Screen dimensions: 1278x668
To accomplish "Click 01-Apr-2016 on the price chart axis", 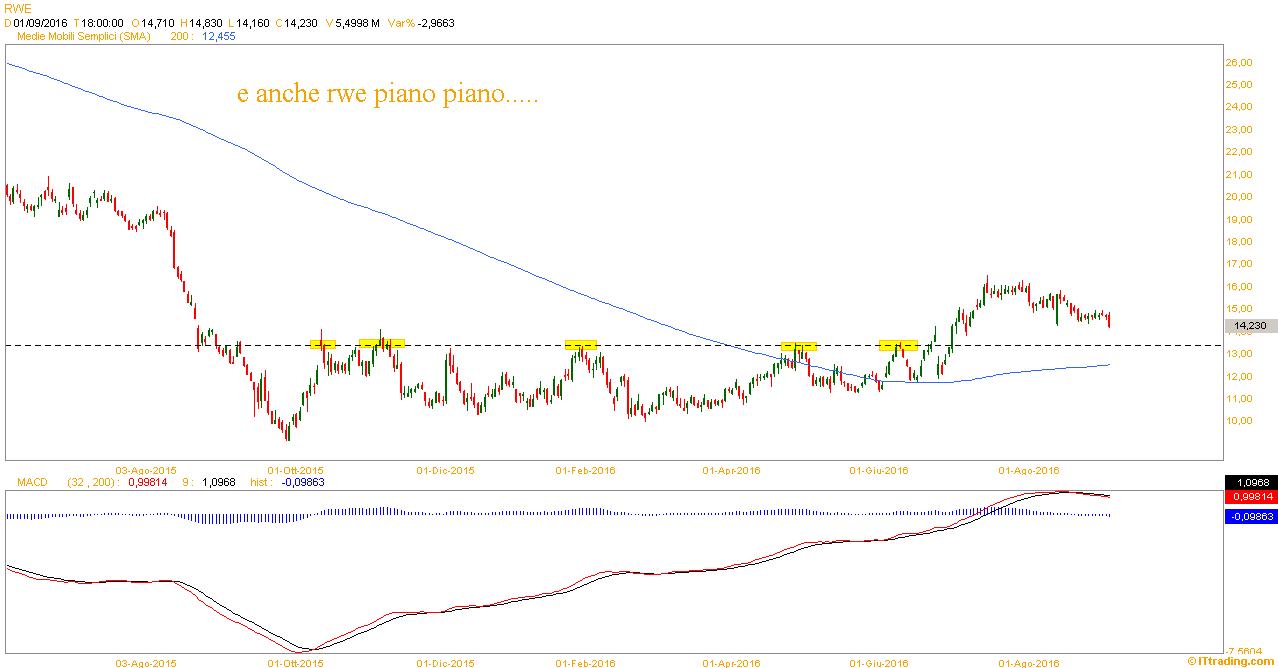I will point(732,469).
